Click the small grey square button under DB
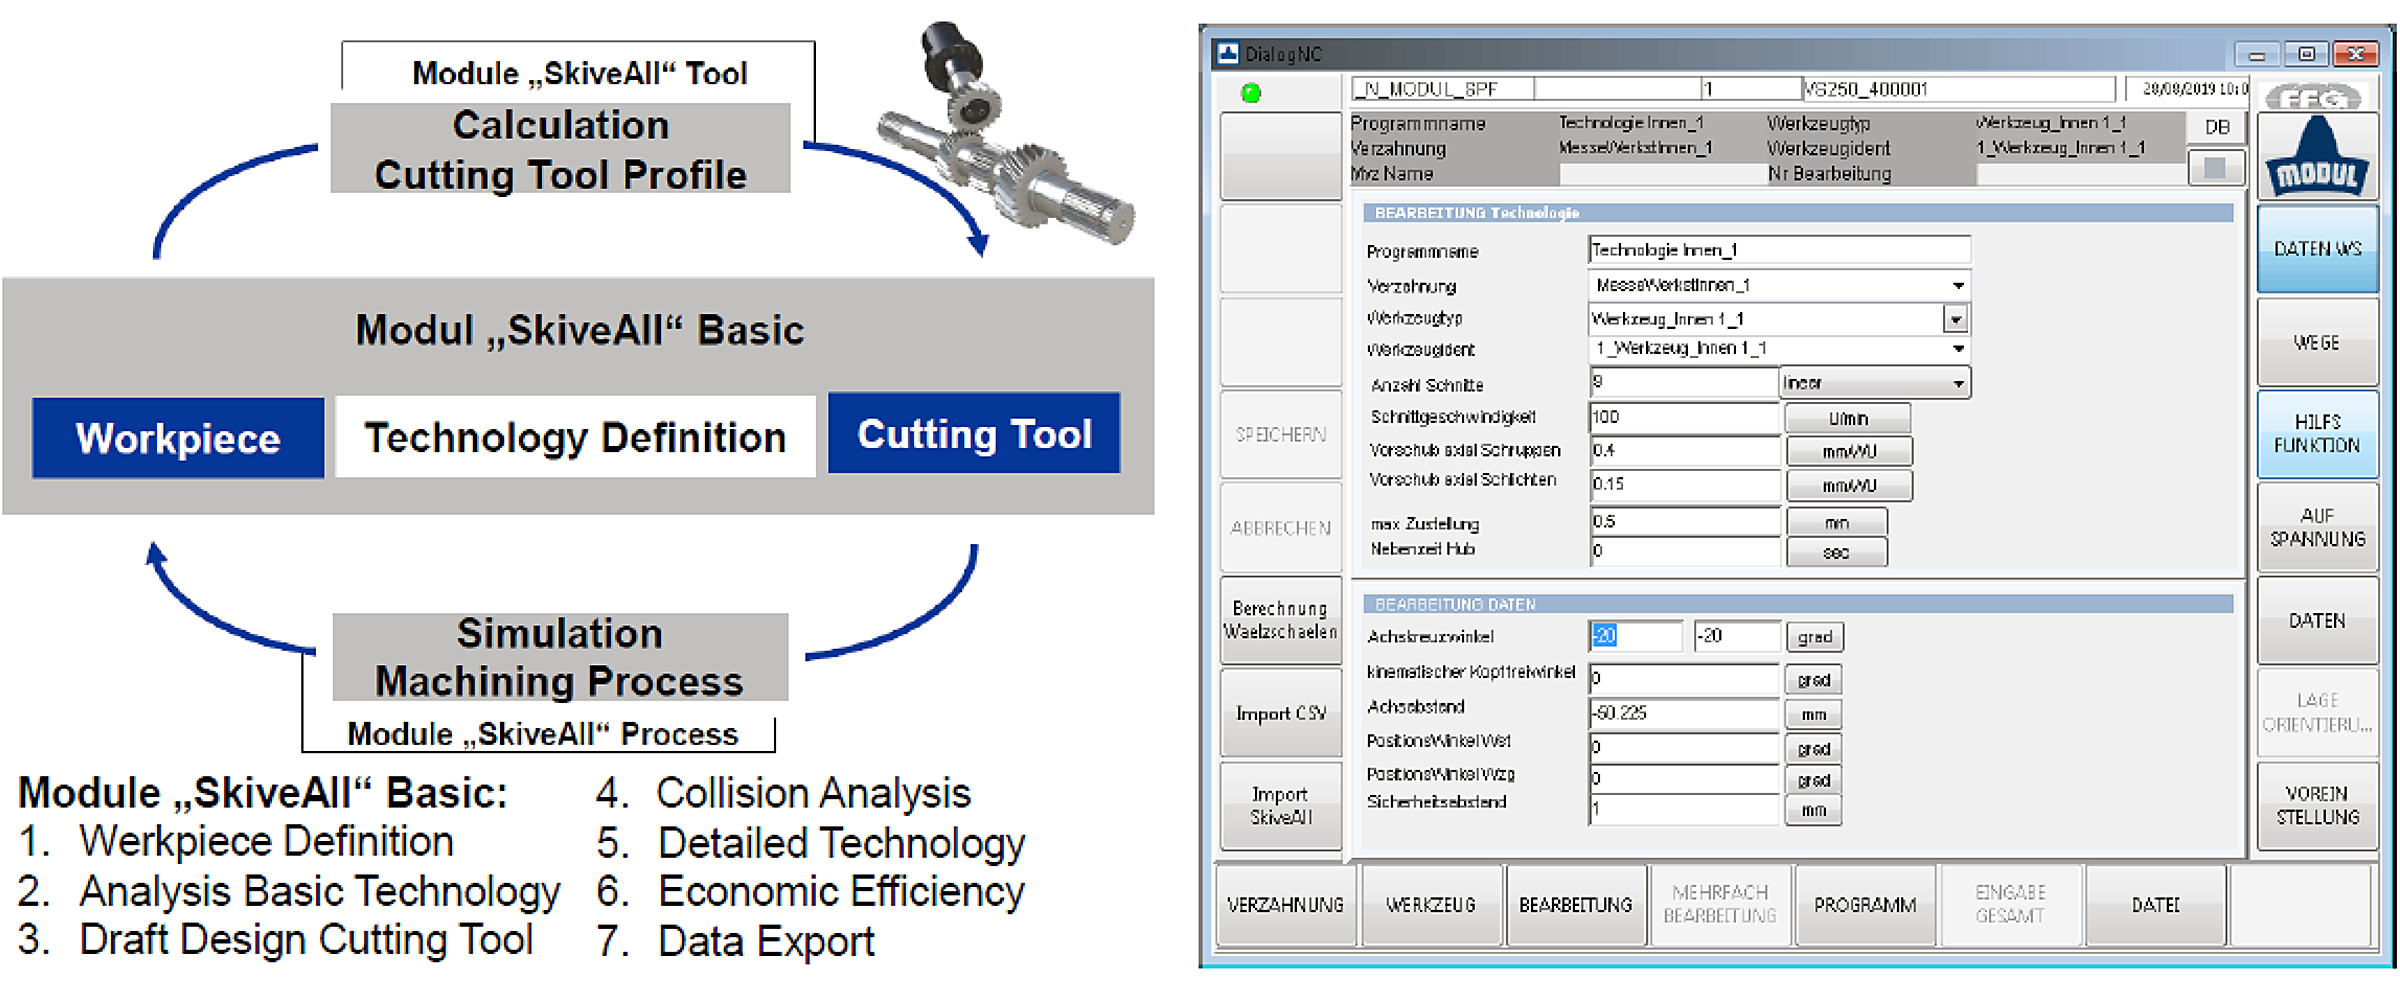The image size is (2400, 990). (2215, 167)
